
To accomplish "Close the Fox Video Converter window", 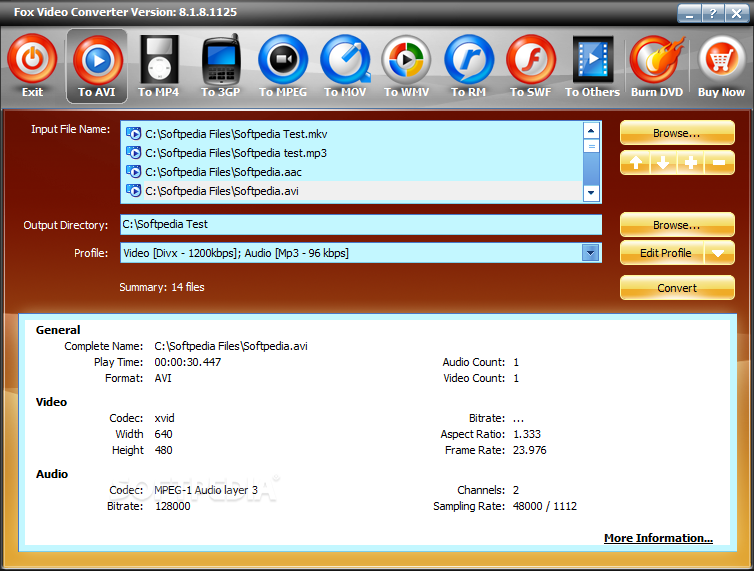I will (x=736, y=13).
